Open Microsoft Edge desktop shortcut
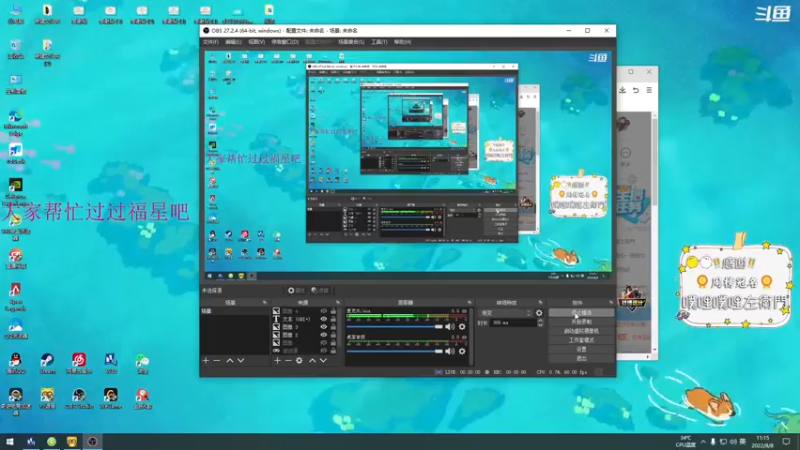The height and width of the screenshot is (450, 800). click(15, 122)
